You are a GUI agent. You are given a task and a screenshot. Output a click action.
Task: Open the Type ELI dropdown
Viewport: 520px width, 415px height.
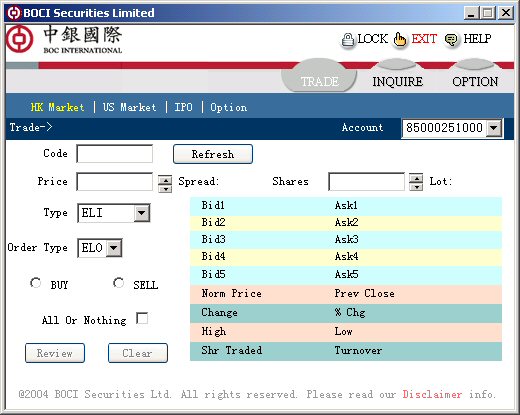click(x=142, y=213)
